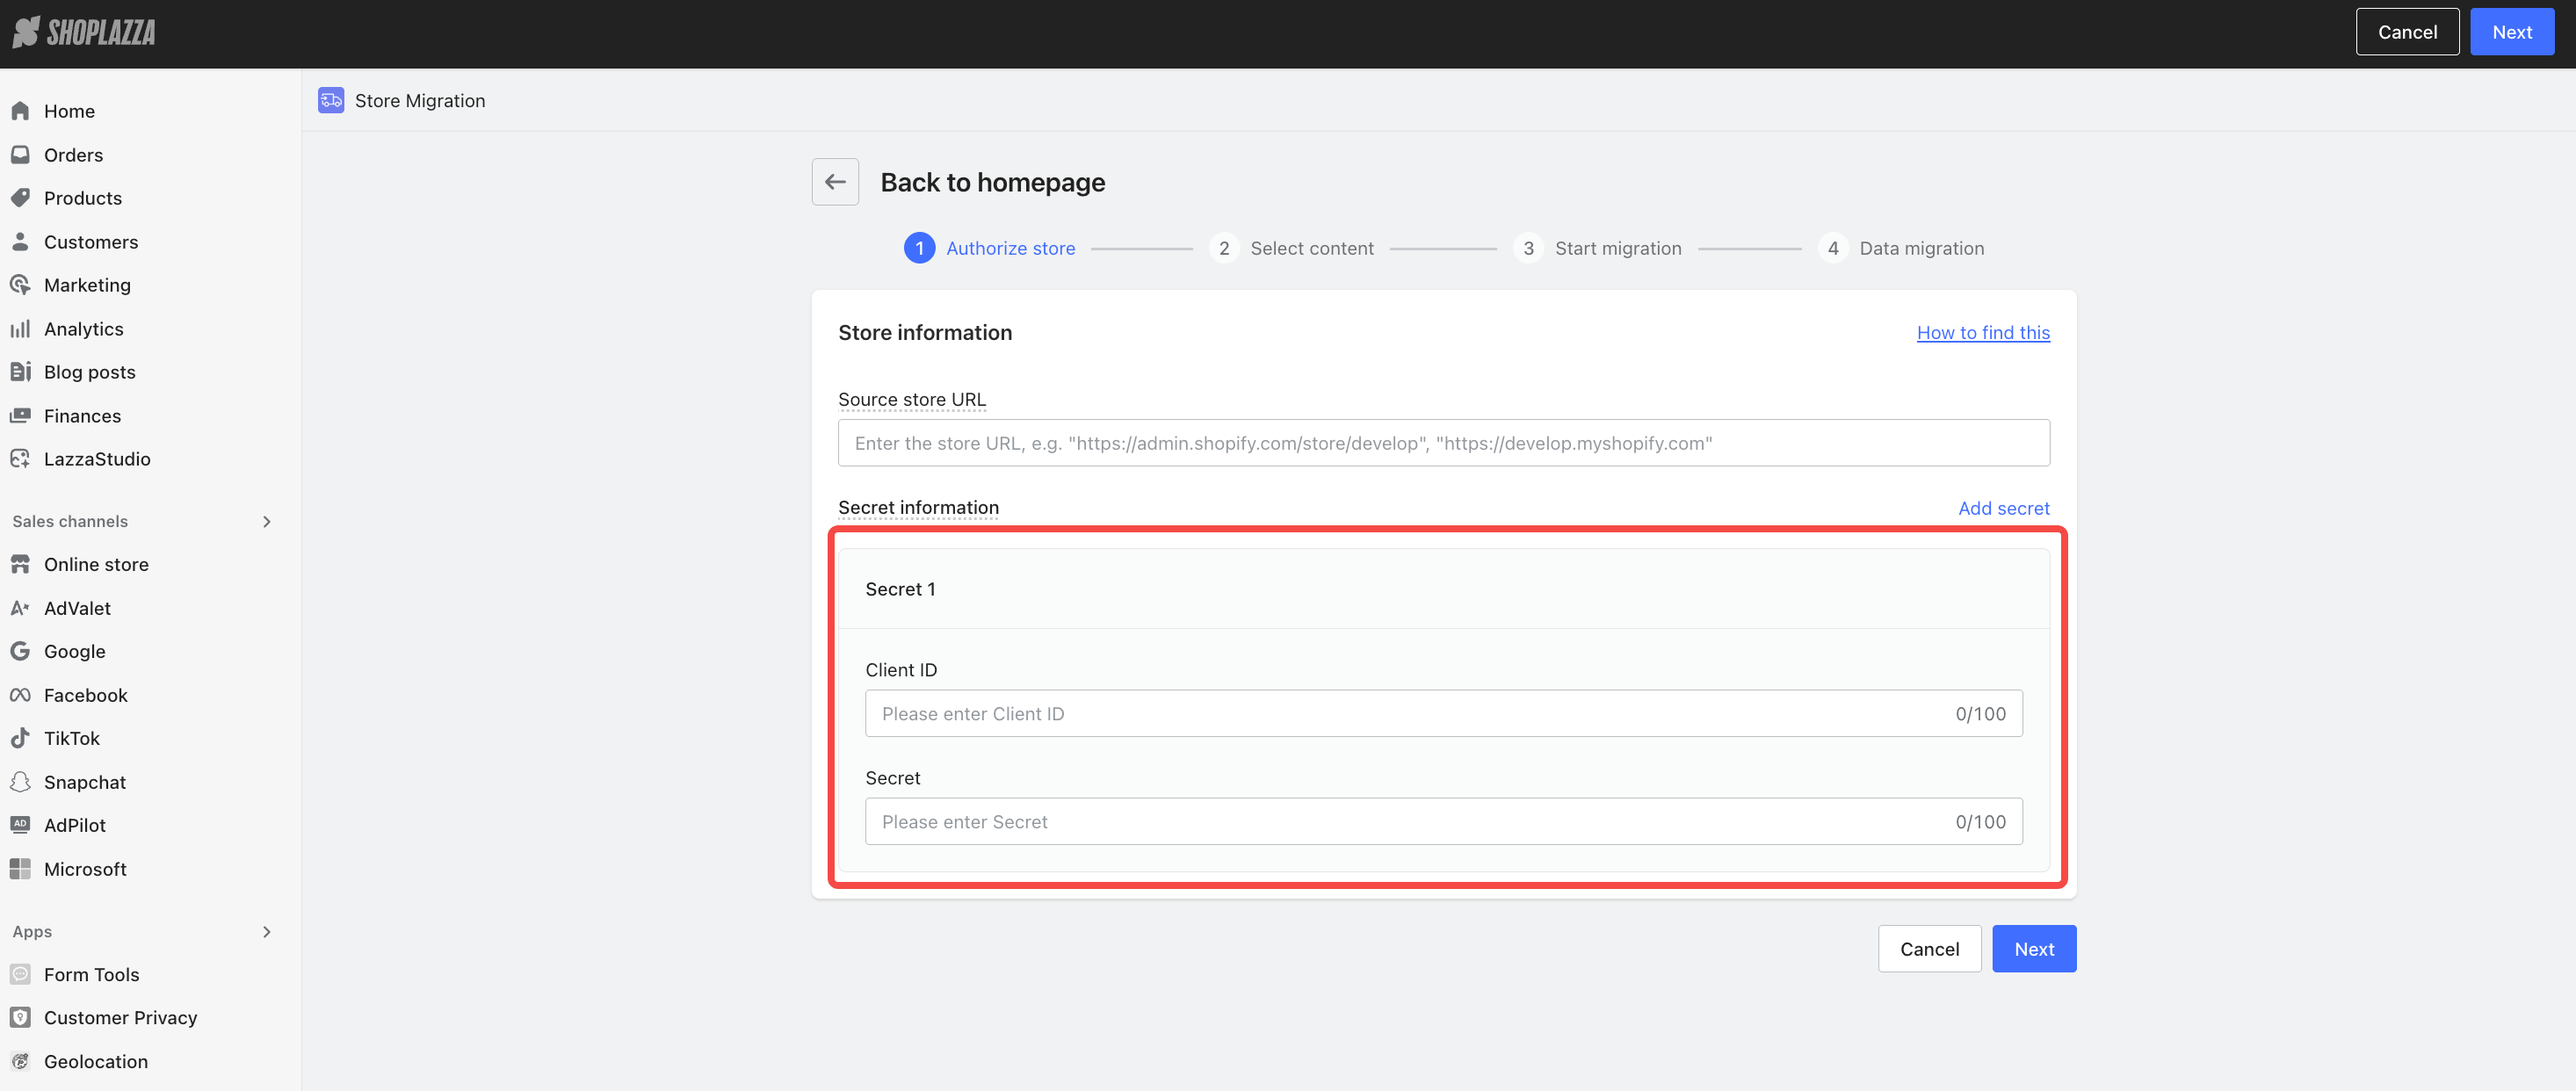
Task: Open Analytics menu item
Action: tap(84, 329)
